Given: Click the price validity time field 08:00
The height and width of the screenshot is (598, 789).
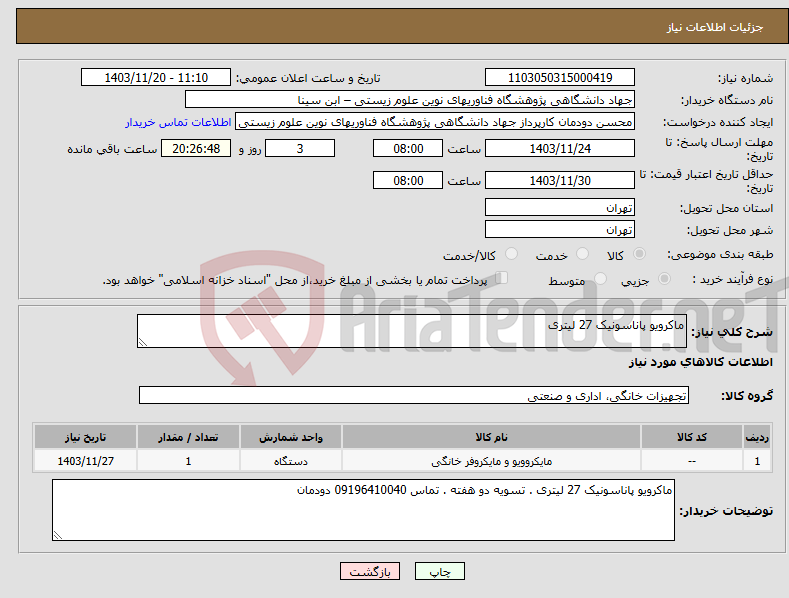Looking at the screenshot, I should [408, 180].
